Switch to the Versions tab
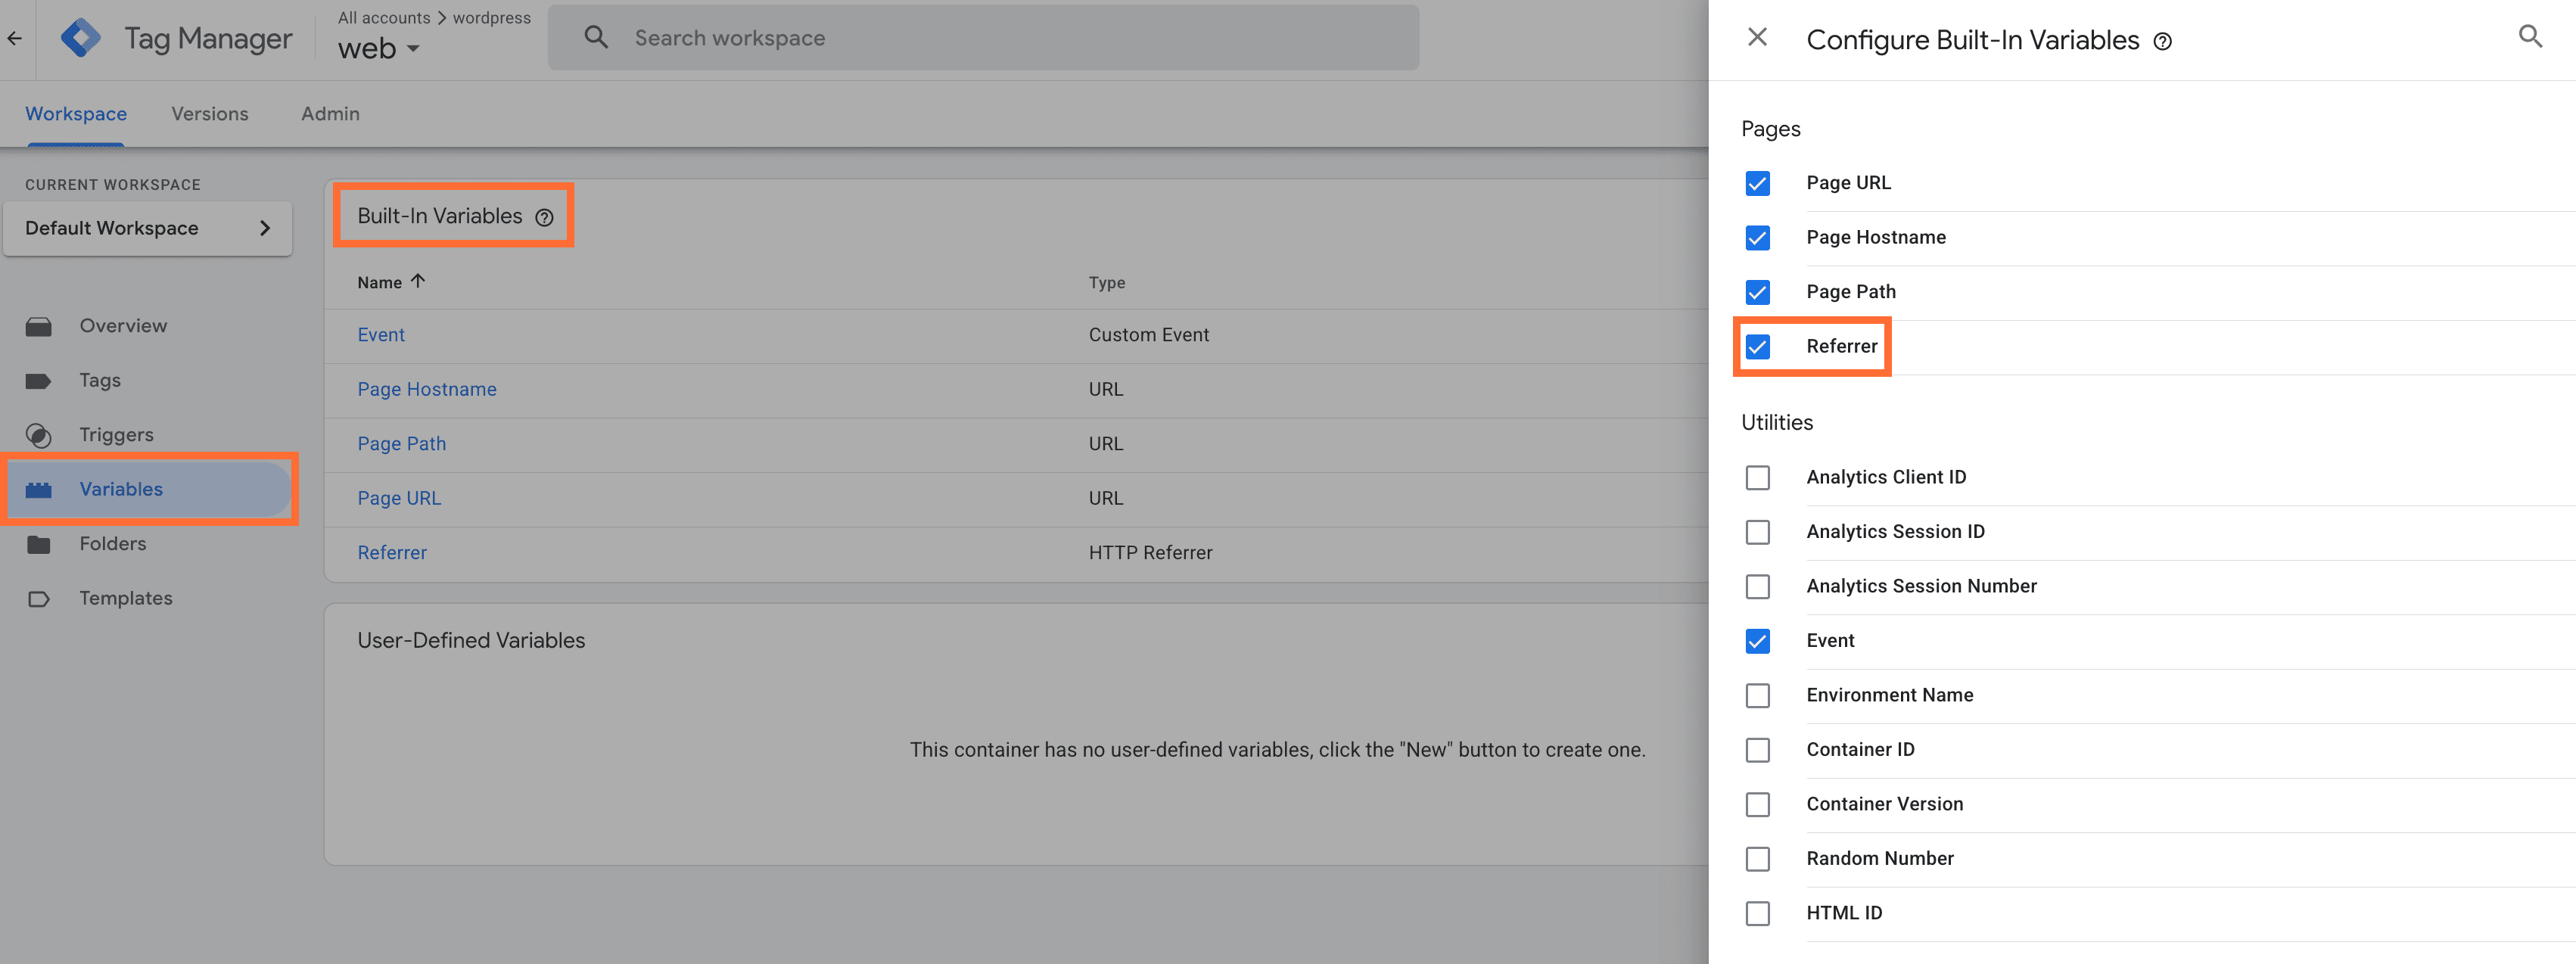The width and height of the screenshot is (2576, 964). [209, 113]
